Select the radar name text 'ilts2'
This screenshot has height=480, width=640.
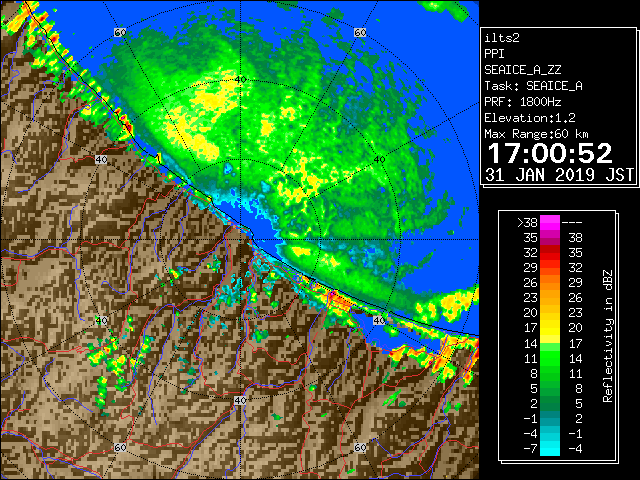click(502, 38)
